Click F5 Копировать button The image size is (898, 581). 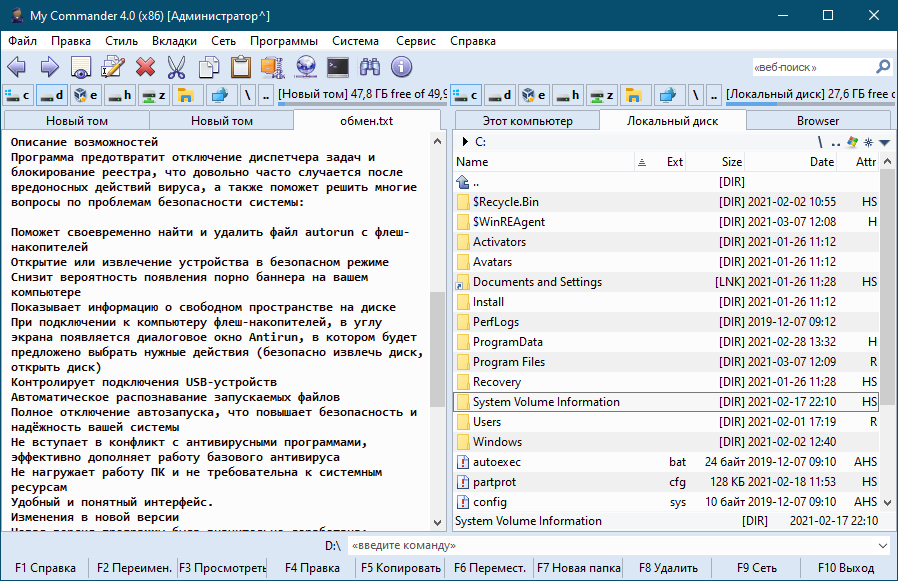[x=401, y=568]
